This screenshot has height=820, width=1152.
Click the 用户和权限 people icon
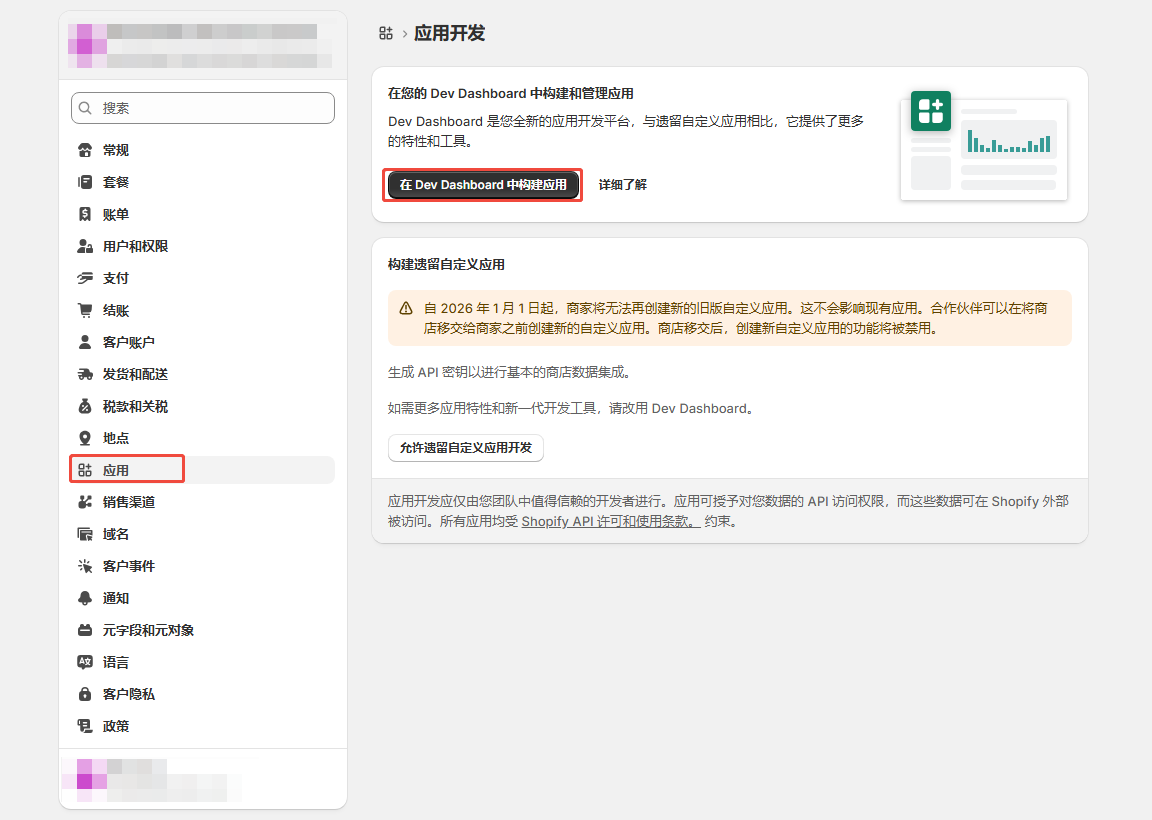85,246
